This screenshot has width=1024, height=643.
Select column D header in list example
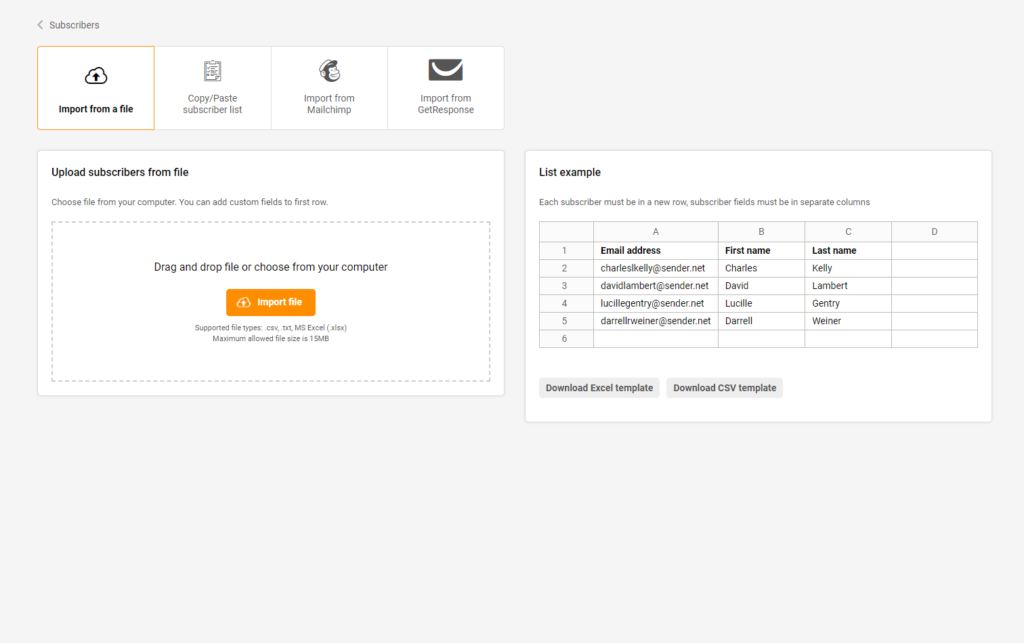(x=935, y=232)
